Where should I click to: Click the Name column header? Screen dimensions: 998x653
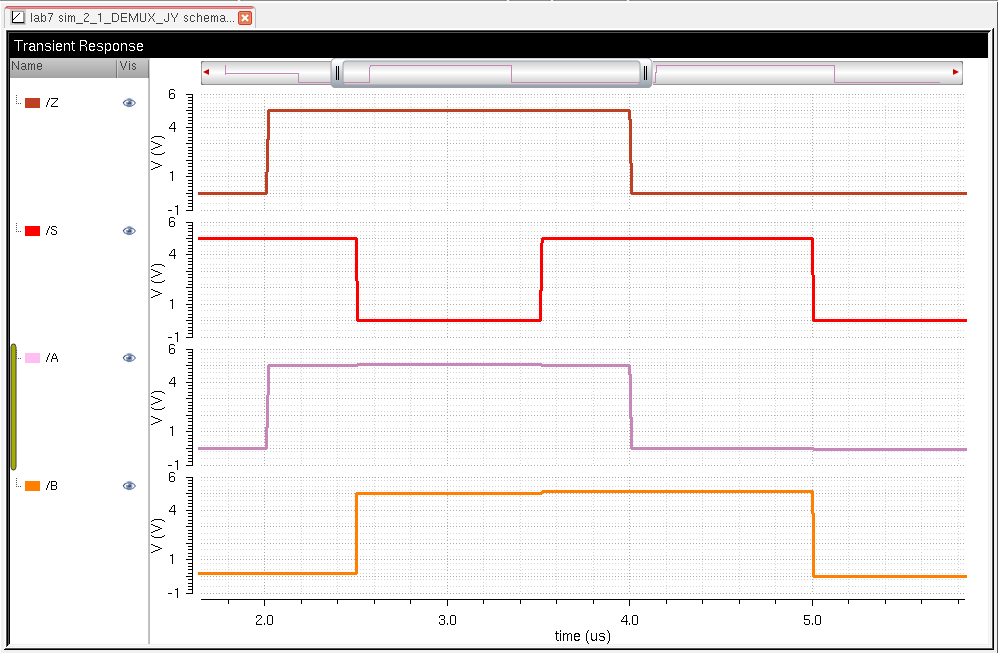(x=60, y=66)
